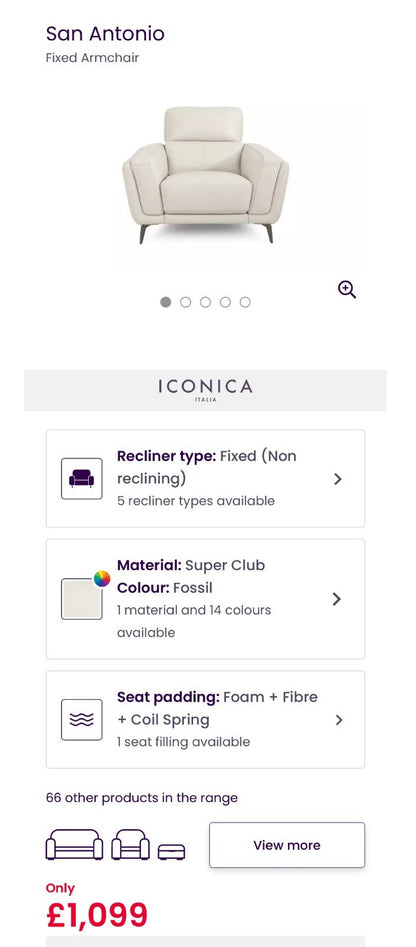Select the footstool icon in range
This screenshot has height=947, width=416.
(171, 852)
